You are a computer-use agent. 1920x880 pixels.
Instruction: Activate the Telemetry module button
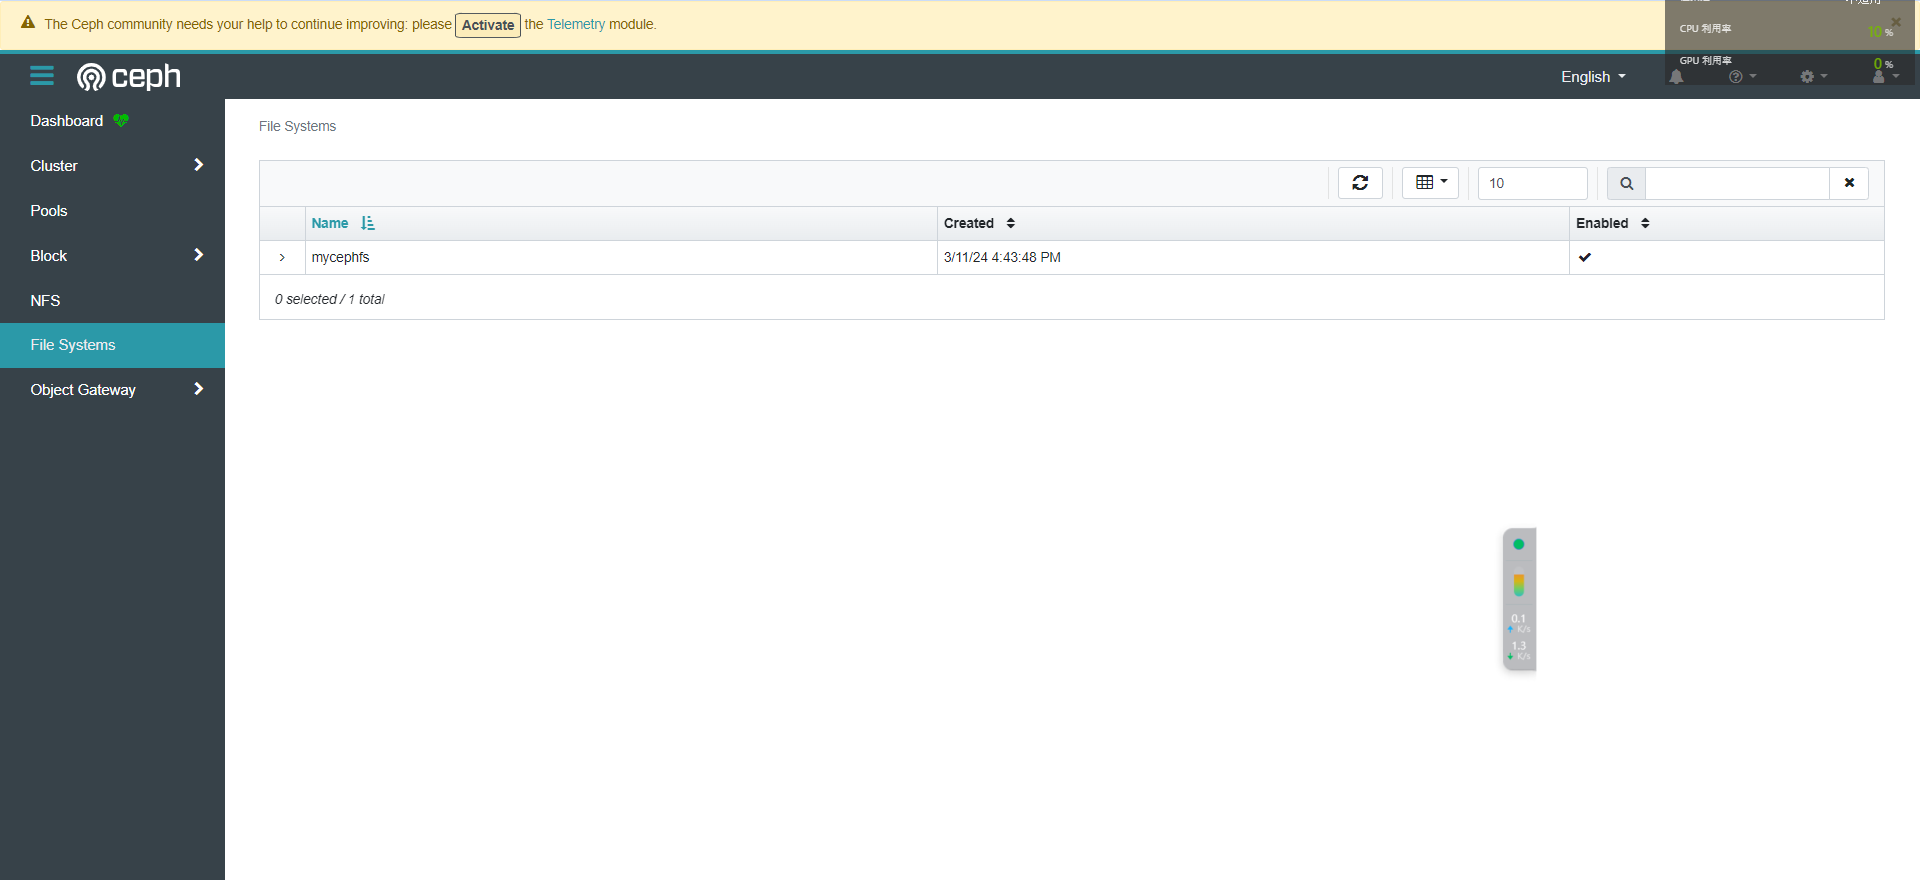(488, 25)
